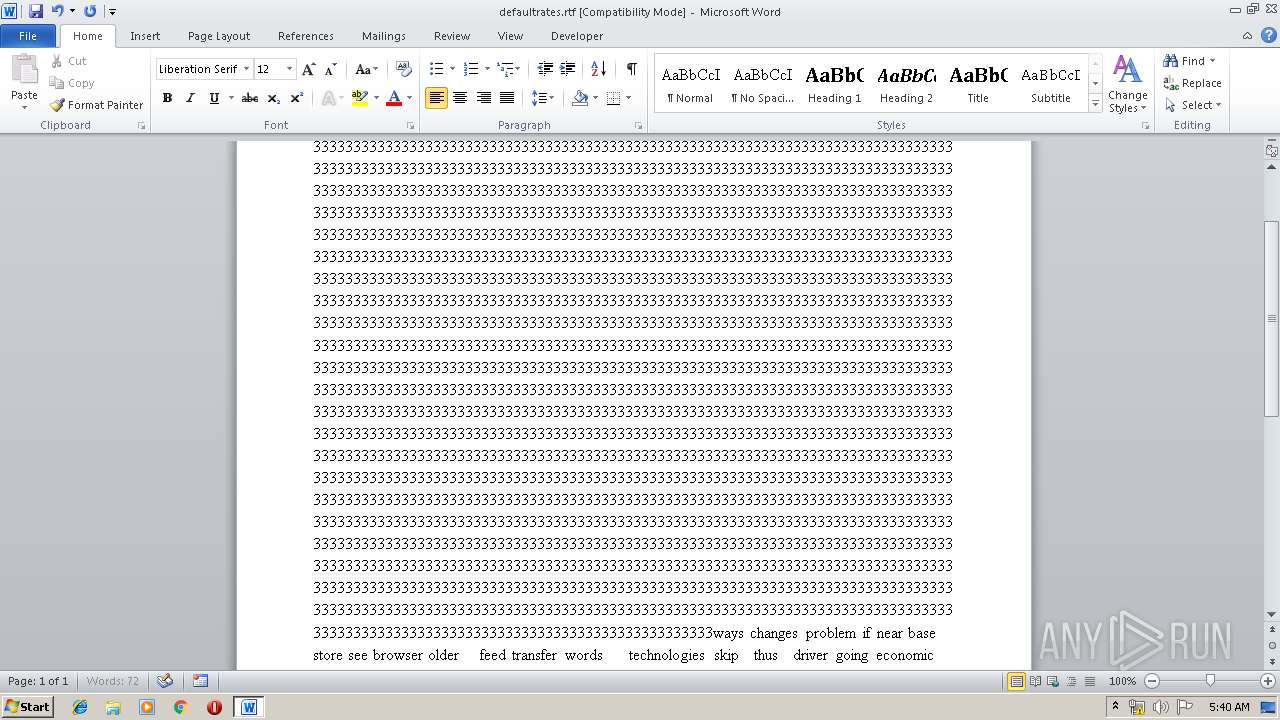The image size is (1280, 720).
Task: Toggle Italic formatting
Action: (190, 98)
